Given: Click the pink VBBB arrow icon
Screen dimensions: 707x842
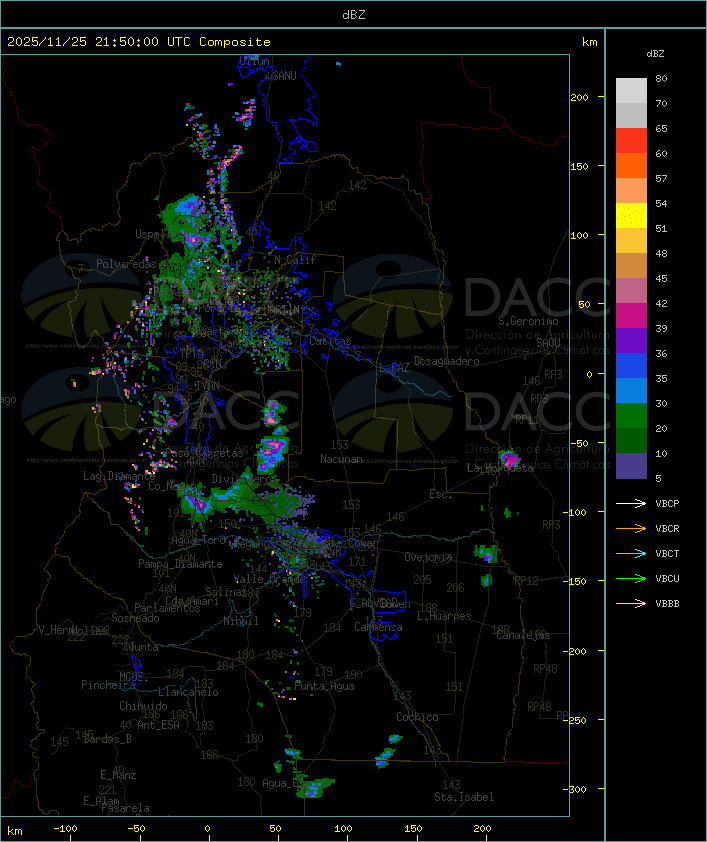Looking at the screenshot, I should pos(631,604).
